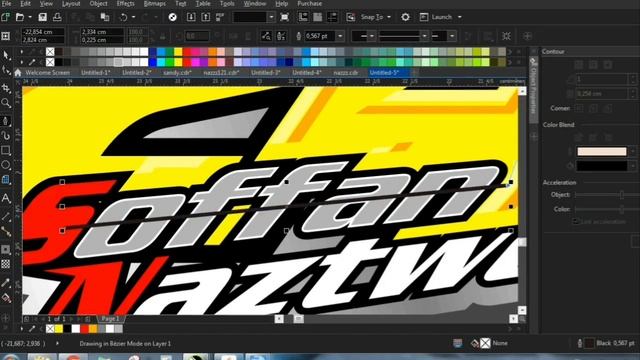
Task: Click the None fill indicator in status bar
Action: pyautogui.click(x=485, y=343)
